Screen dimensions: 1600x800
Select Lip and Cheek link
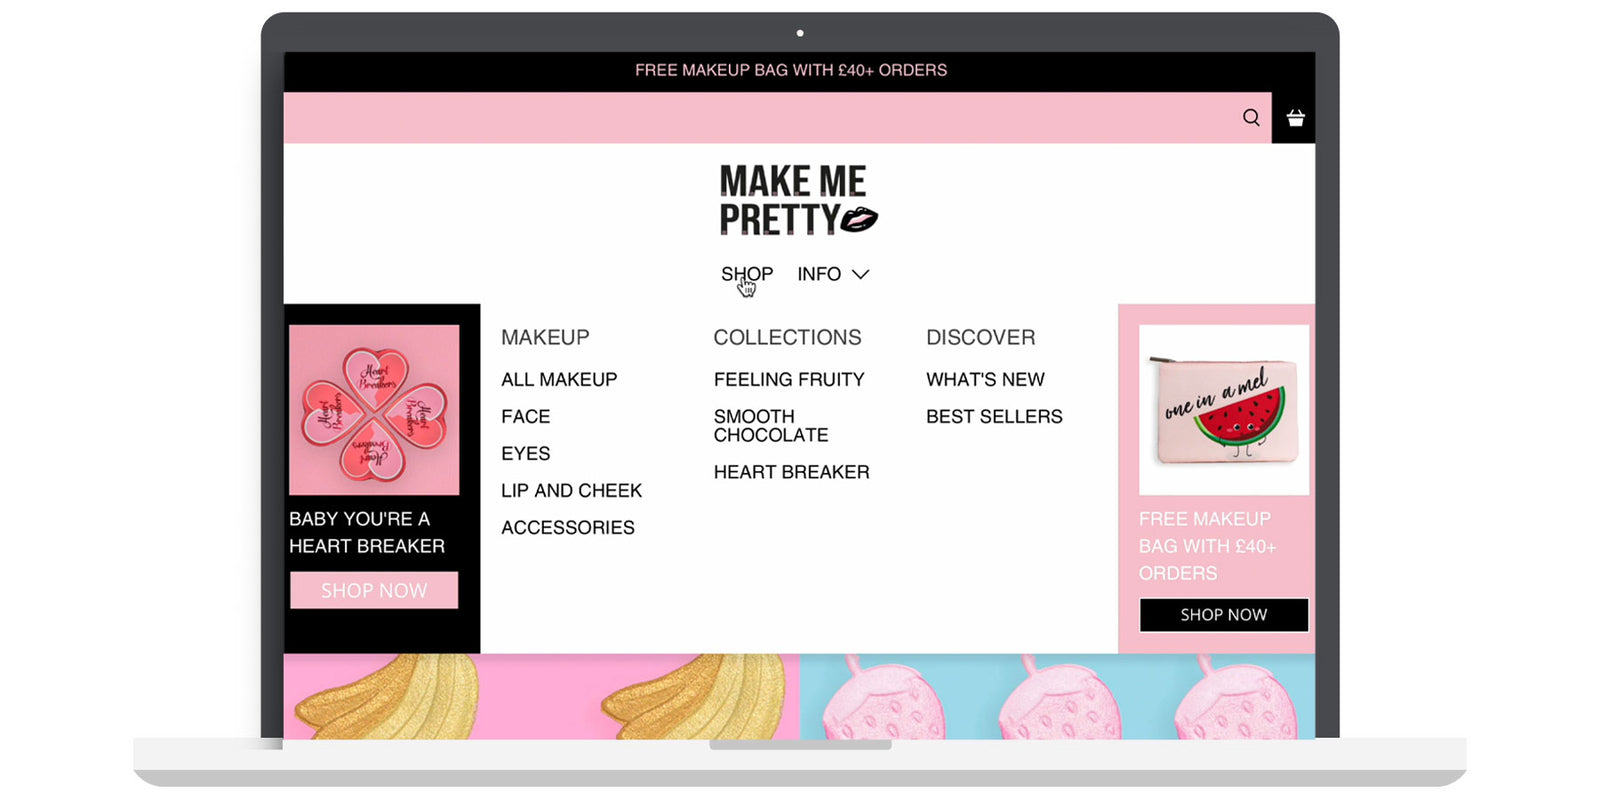click(x=571, y=491)
